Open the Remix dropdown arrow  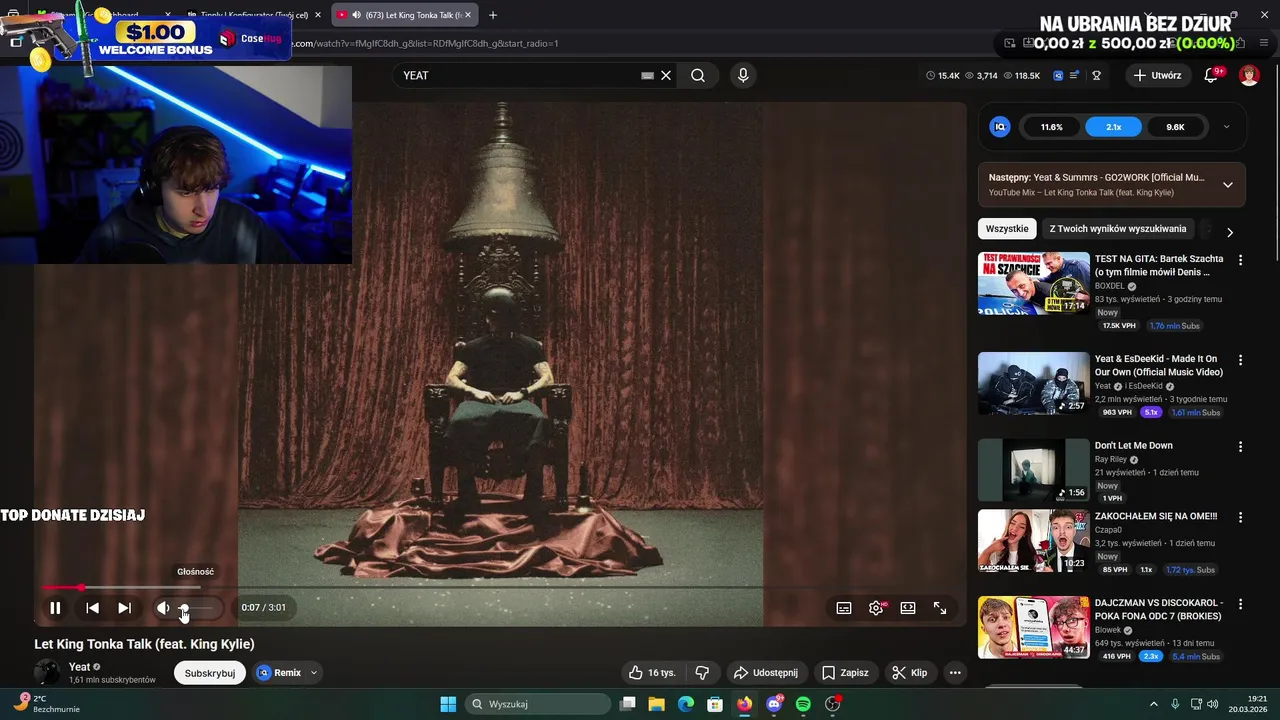click(313, 673)
